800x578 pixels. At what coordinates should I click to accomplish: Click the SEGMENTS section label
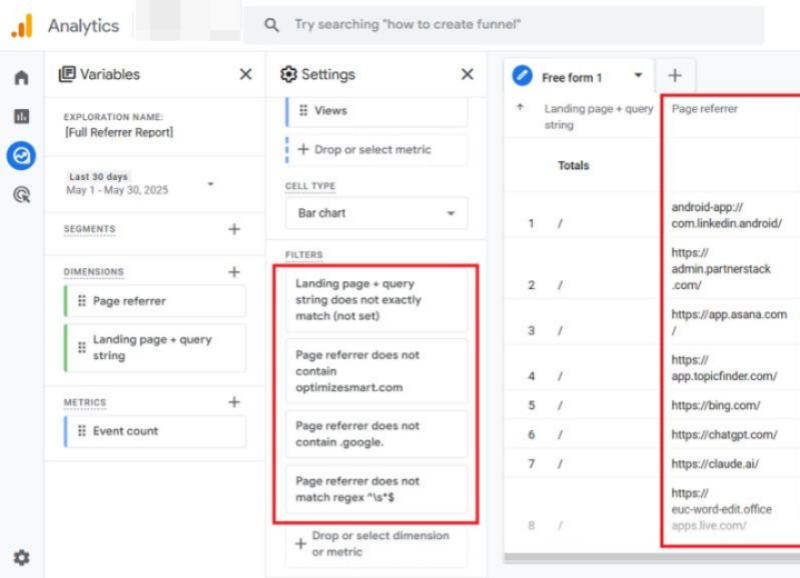tap(89, 229)
